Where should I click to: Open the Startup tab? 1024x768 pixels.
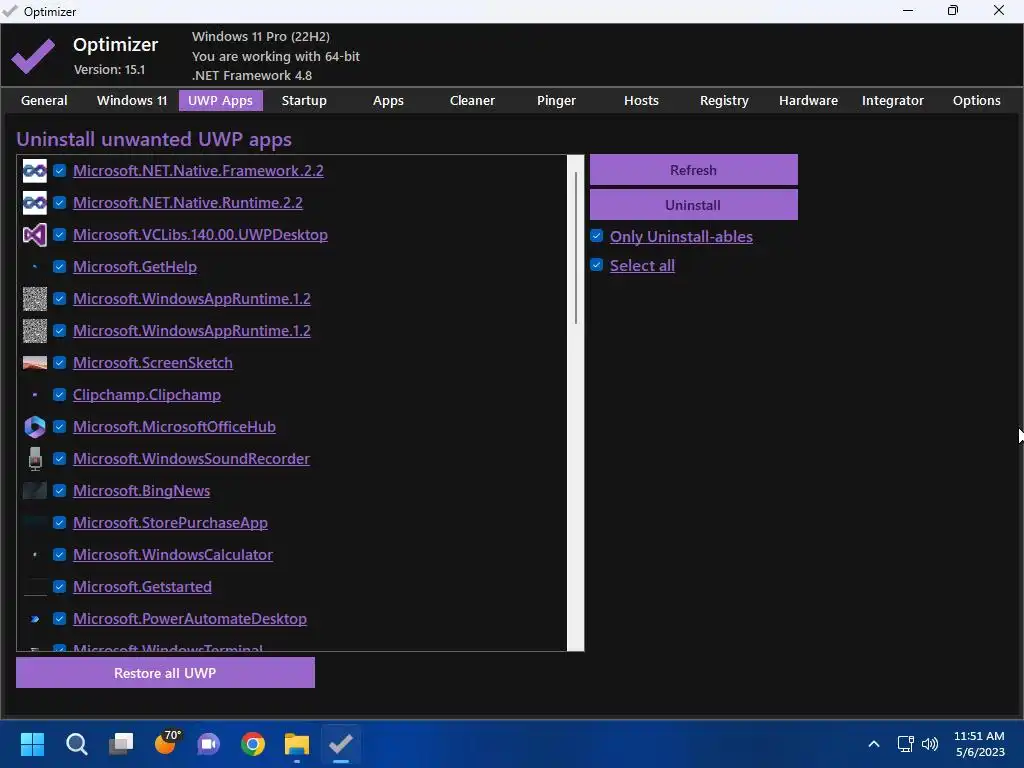(304, 101)
